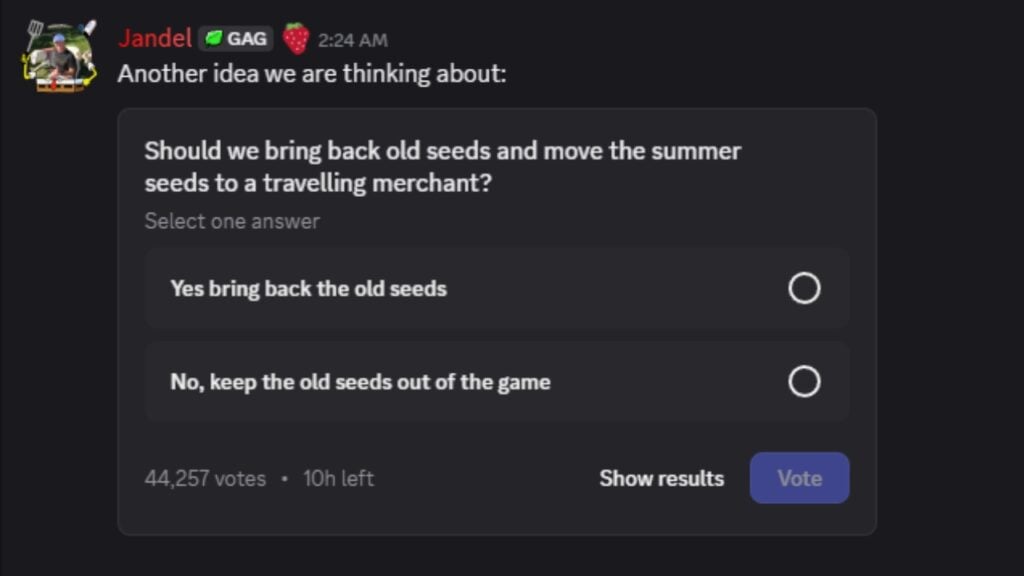Select the radio circle for No option
1024x576 pixels.
coord(804,382)
